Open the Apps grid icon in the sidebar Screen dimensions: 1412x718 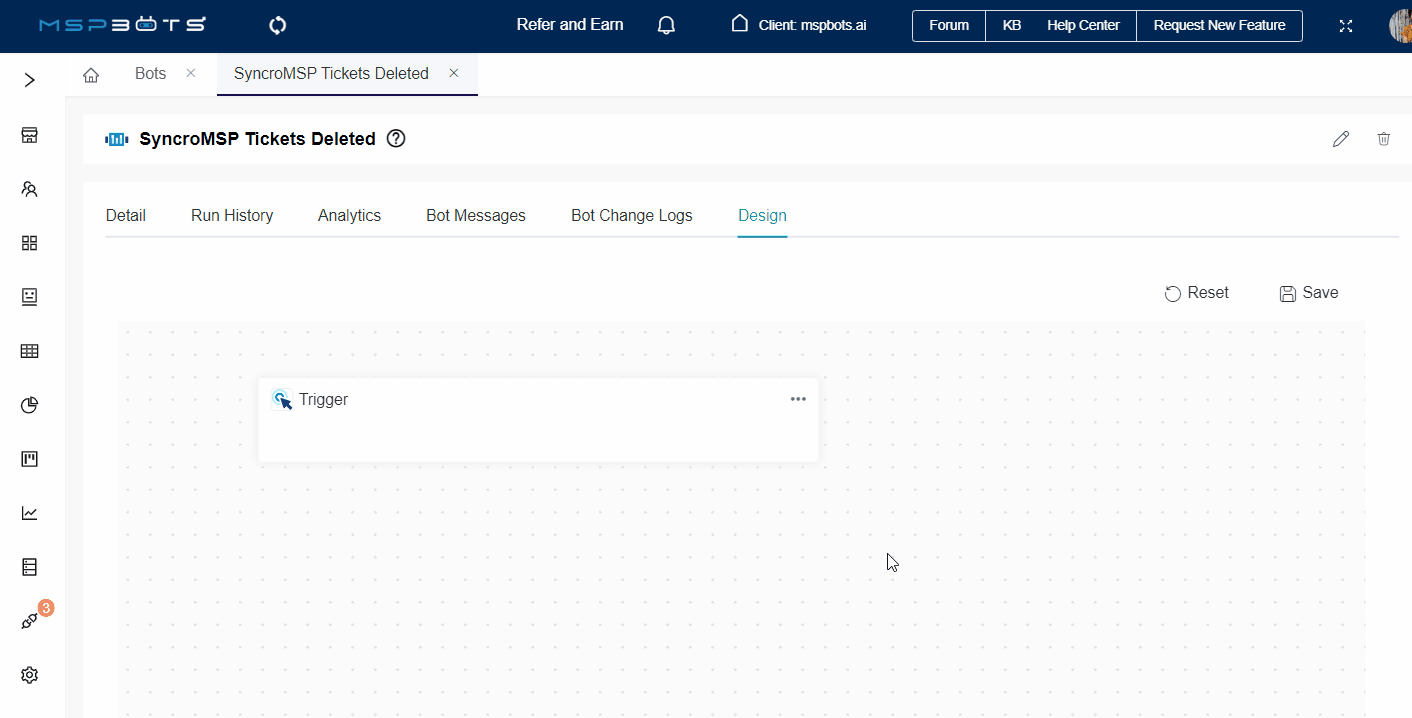tap(29, 243)
